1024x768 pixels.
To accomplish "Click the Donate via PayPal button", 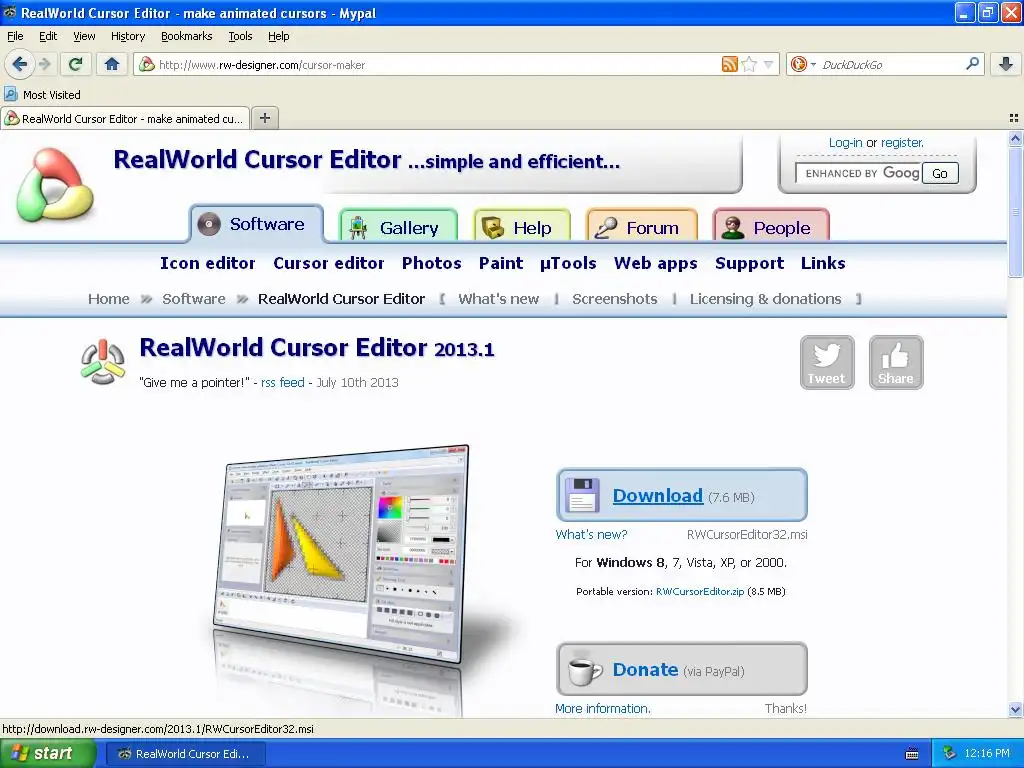I will pos(682,669).
